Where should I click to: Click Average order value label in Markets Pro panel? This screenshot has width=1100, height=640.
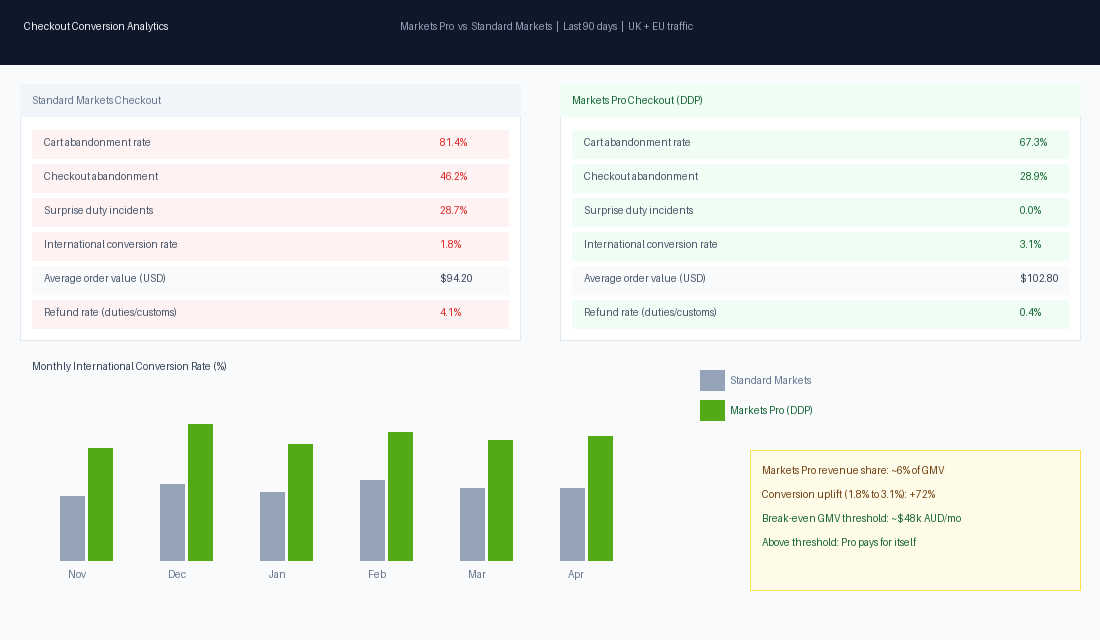645,279
